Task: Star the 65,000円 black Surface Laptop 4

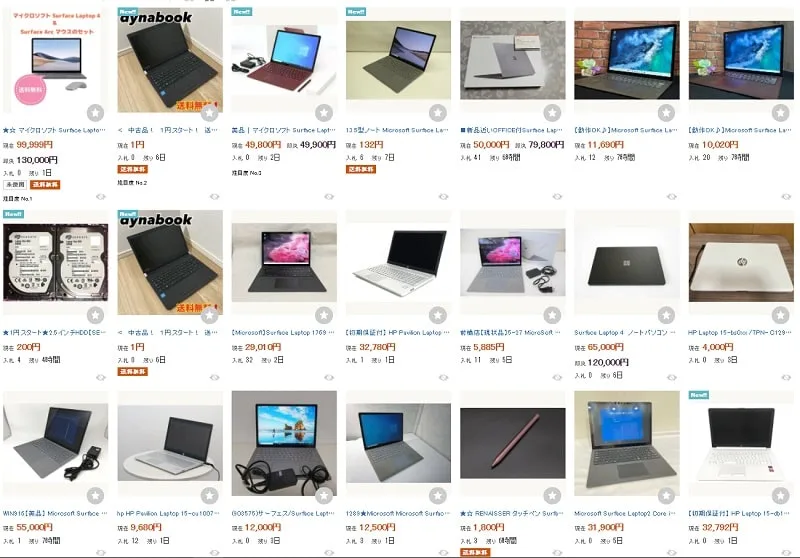Action: [x=666, y=315]
